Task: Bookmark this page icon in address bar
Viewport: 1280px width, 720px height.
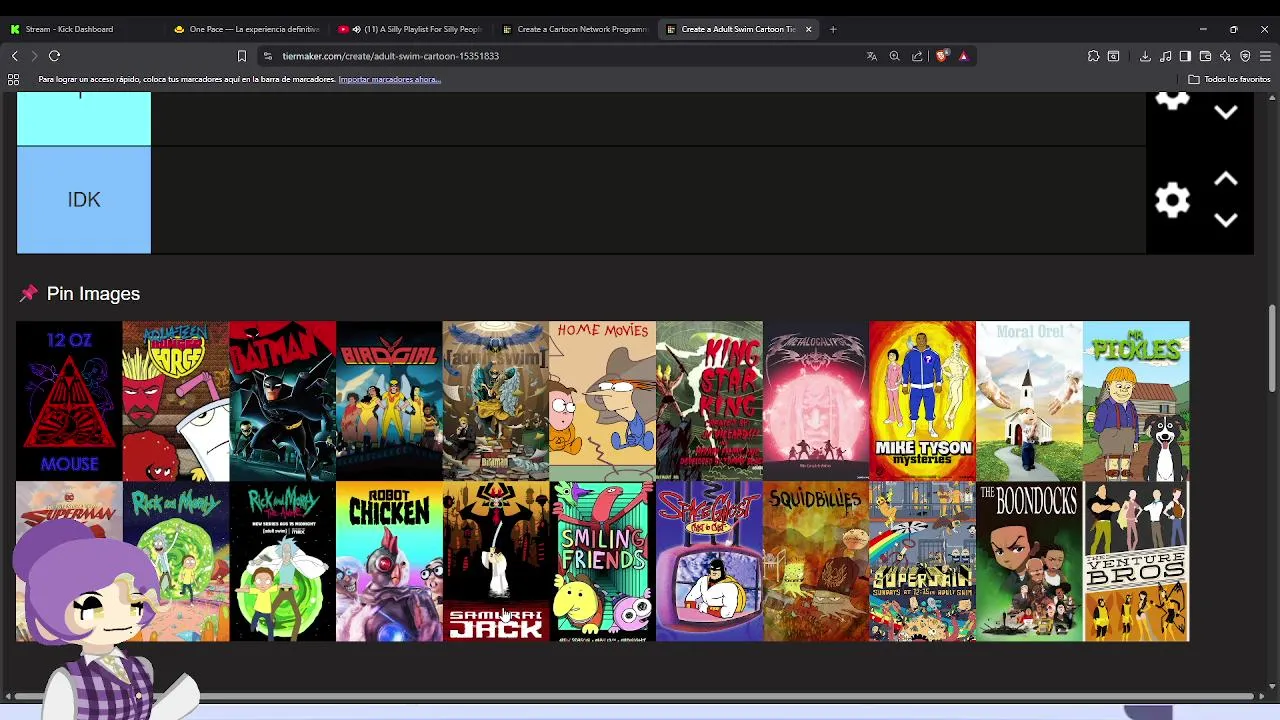Action: click(241, 56)
